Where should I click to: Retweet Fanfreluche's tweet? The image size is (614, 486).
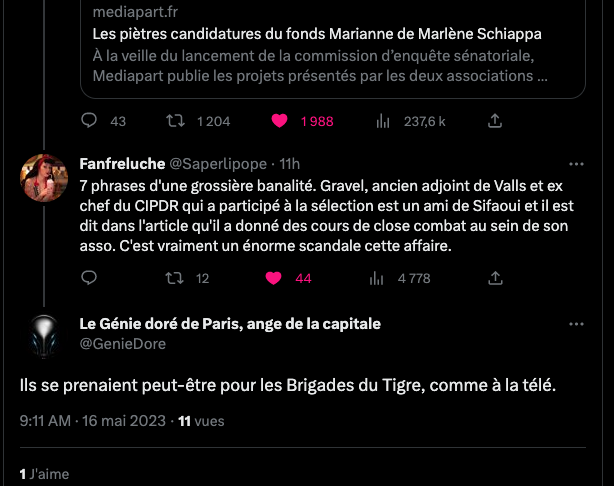(175, 279)
